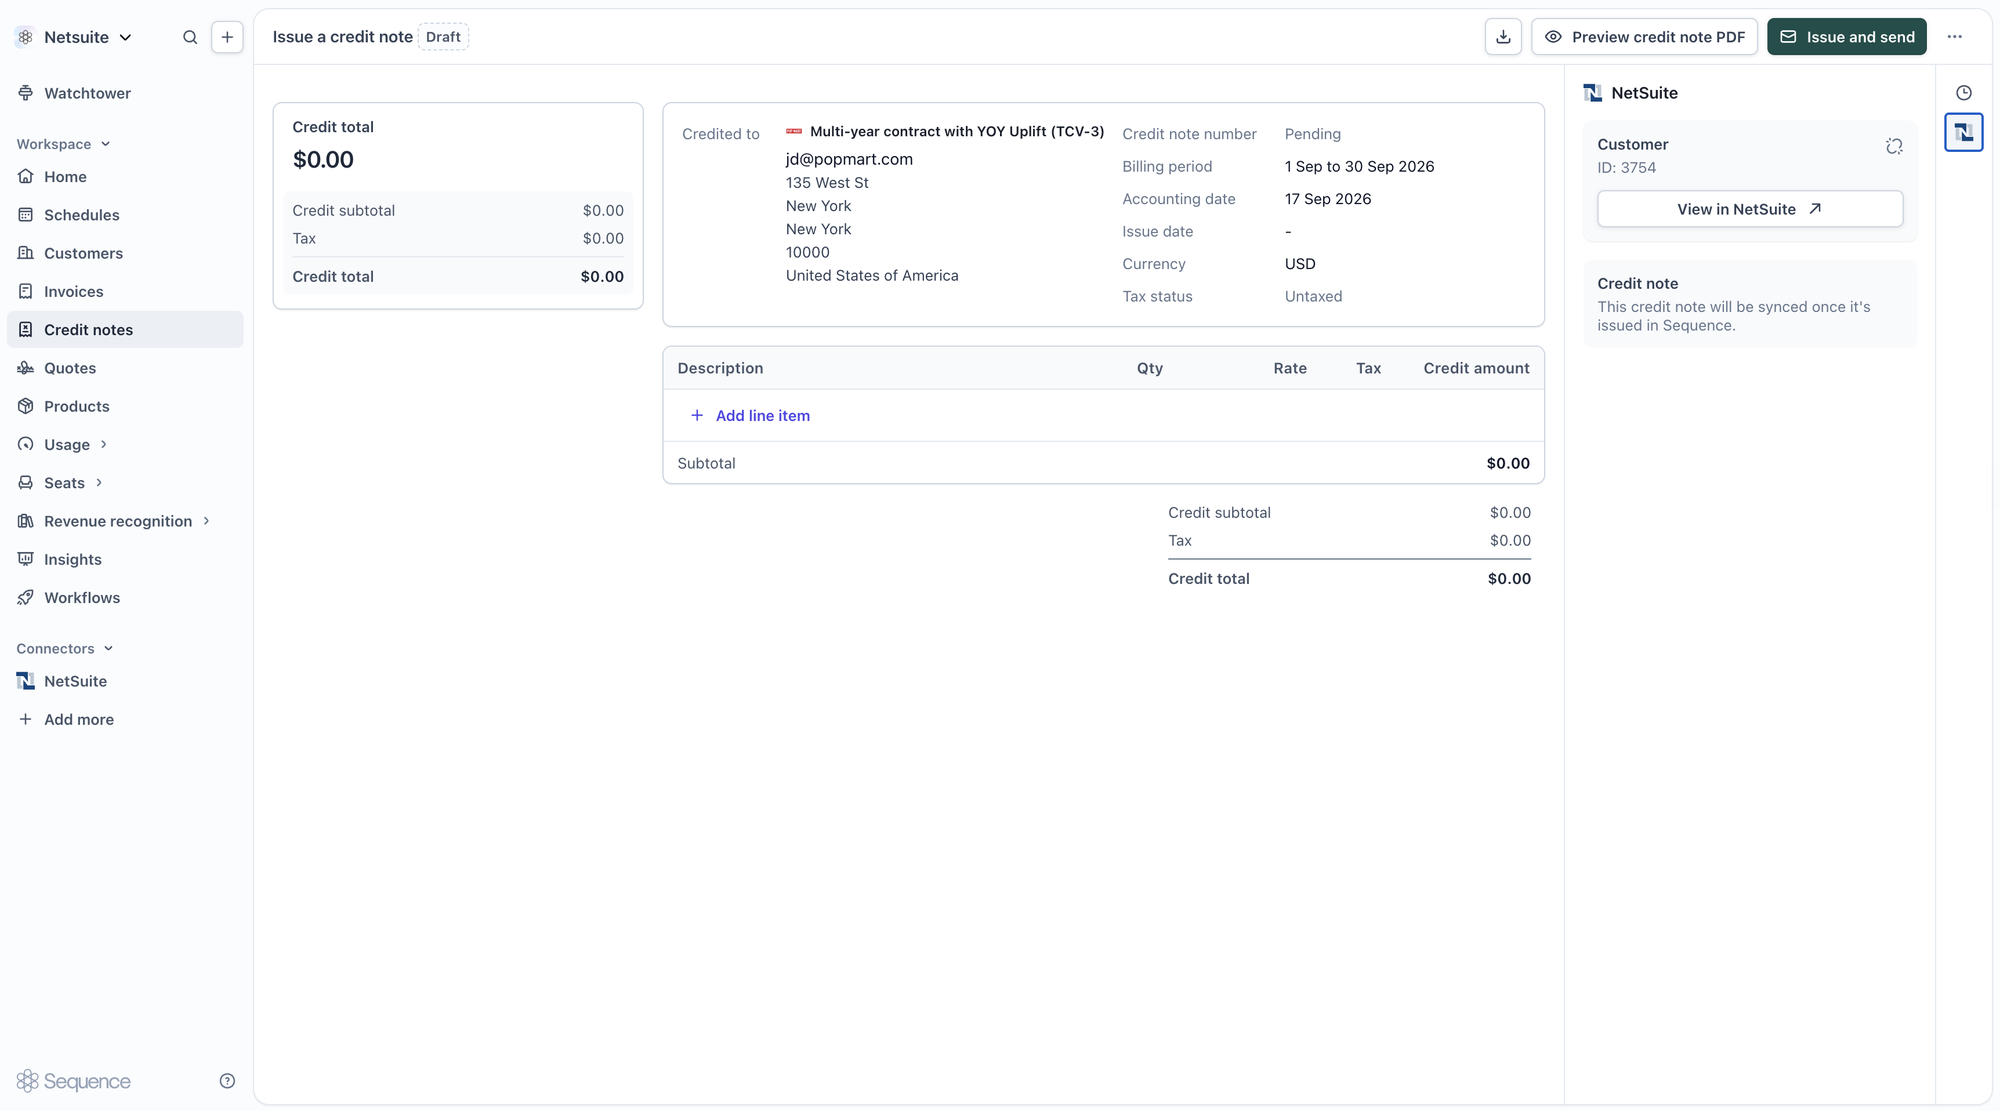The width and height of the screenshot is (2000, 1111).
Task: Click the Invoices document icon
Action: 26,292
